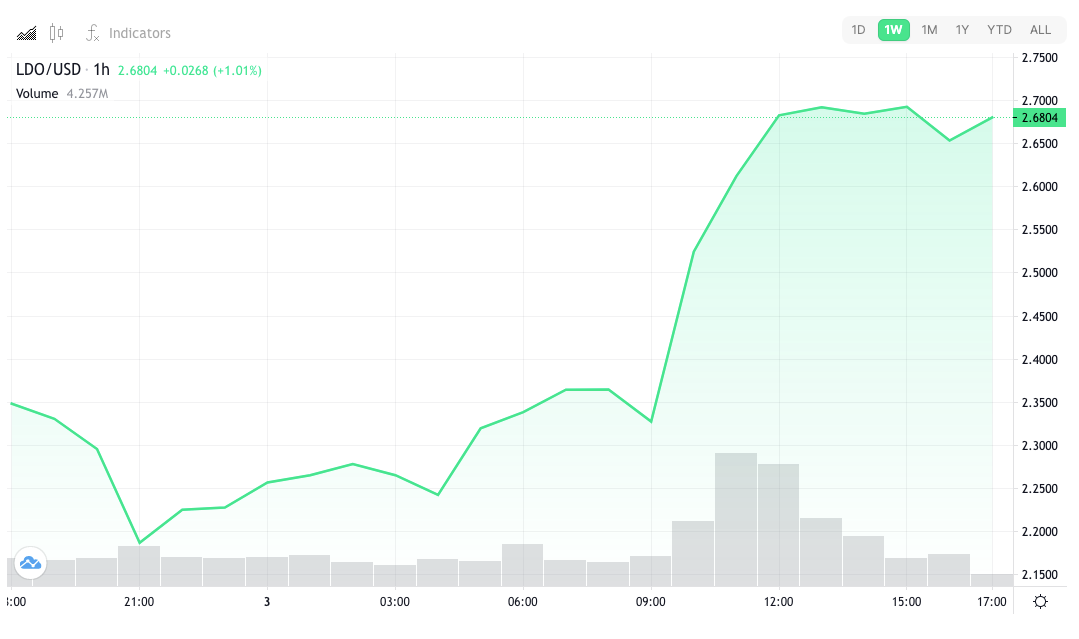
Task: Select the 1Y time range
Action: click(x=962, y=30)
